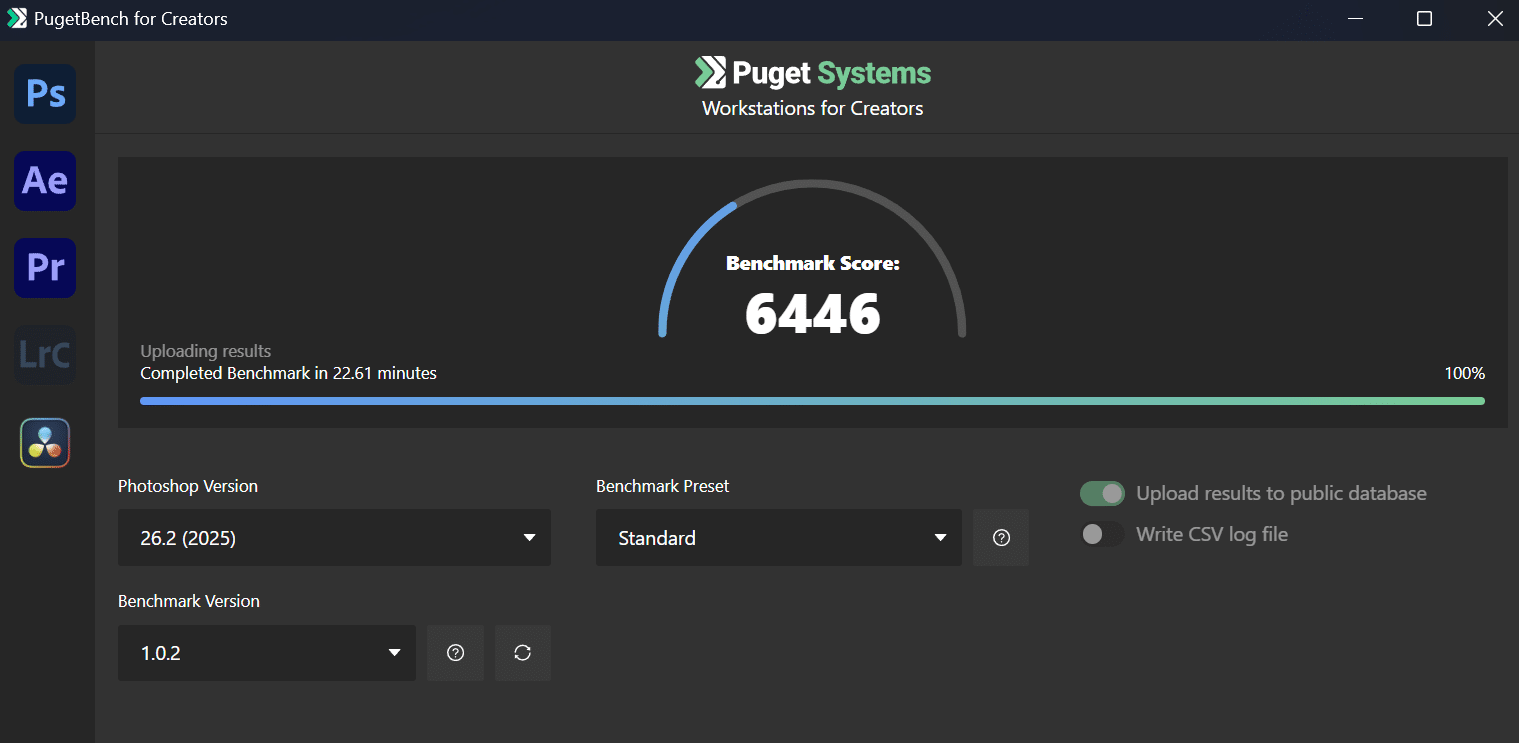
Task: Click the PugetBench title bar app icon
Action: pos(17,18)
